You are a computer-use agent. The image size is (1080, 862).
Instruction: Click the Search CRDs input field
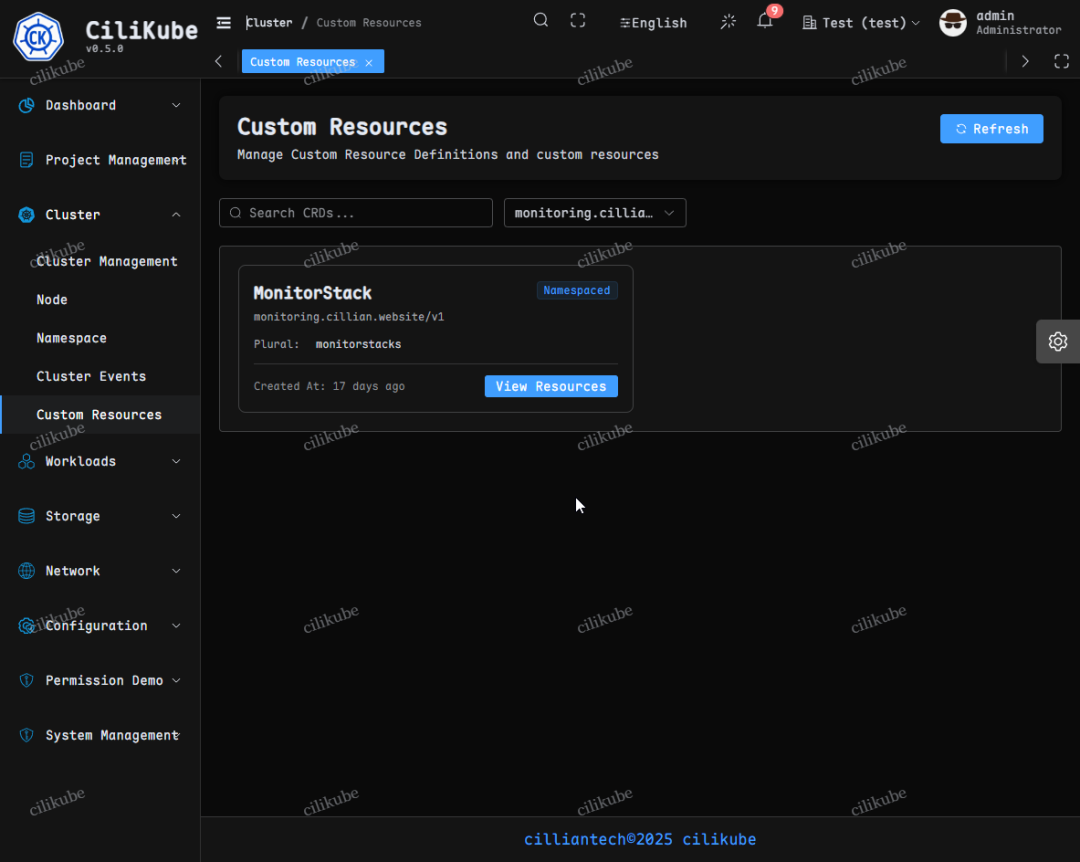[355, 212]
